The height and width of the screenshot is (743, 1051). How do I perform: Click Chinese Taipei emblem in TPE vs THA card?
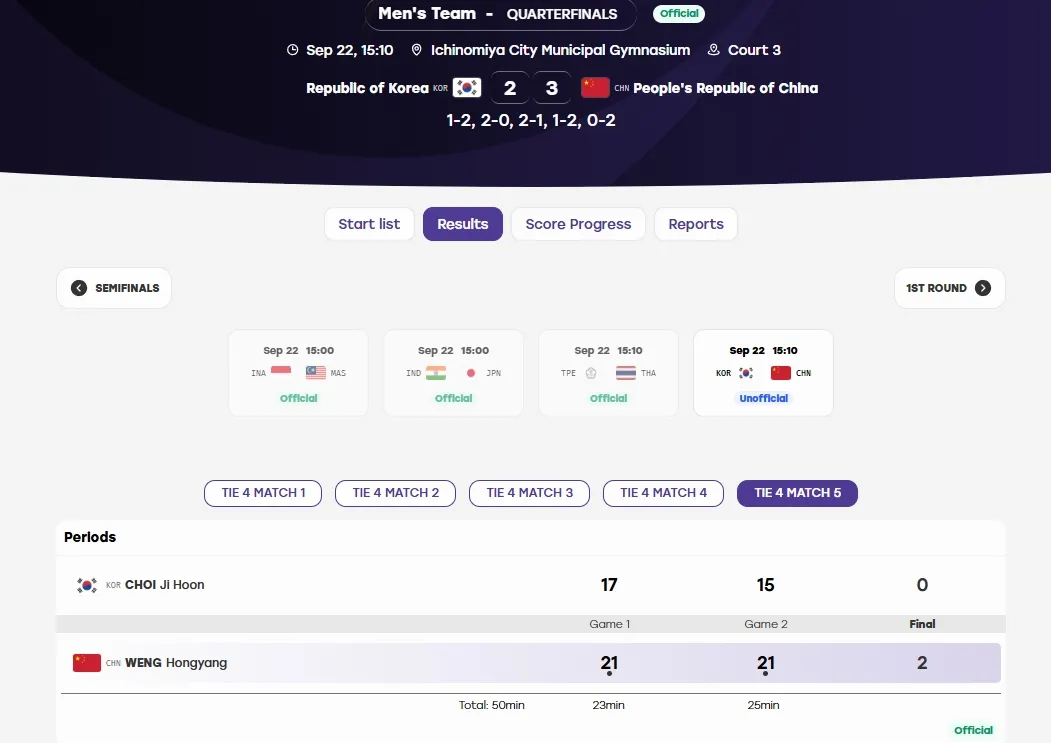[591, 373]
